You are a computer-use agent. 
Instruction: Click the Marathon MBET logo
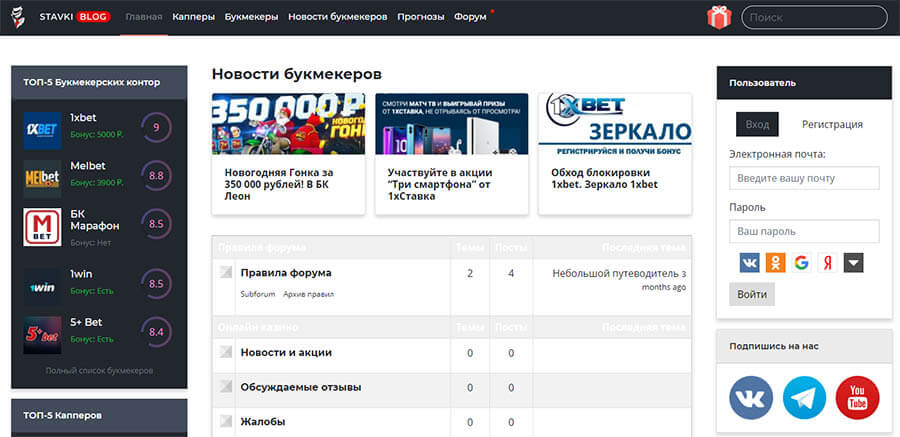pyautogui.click(x=42, y=227)
